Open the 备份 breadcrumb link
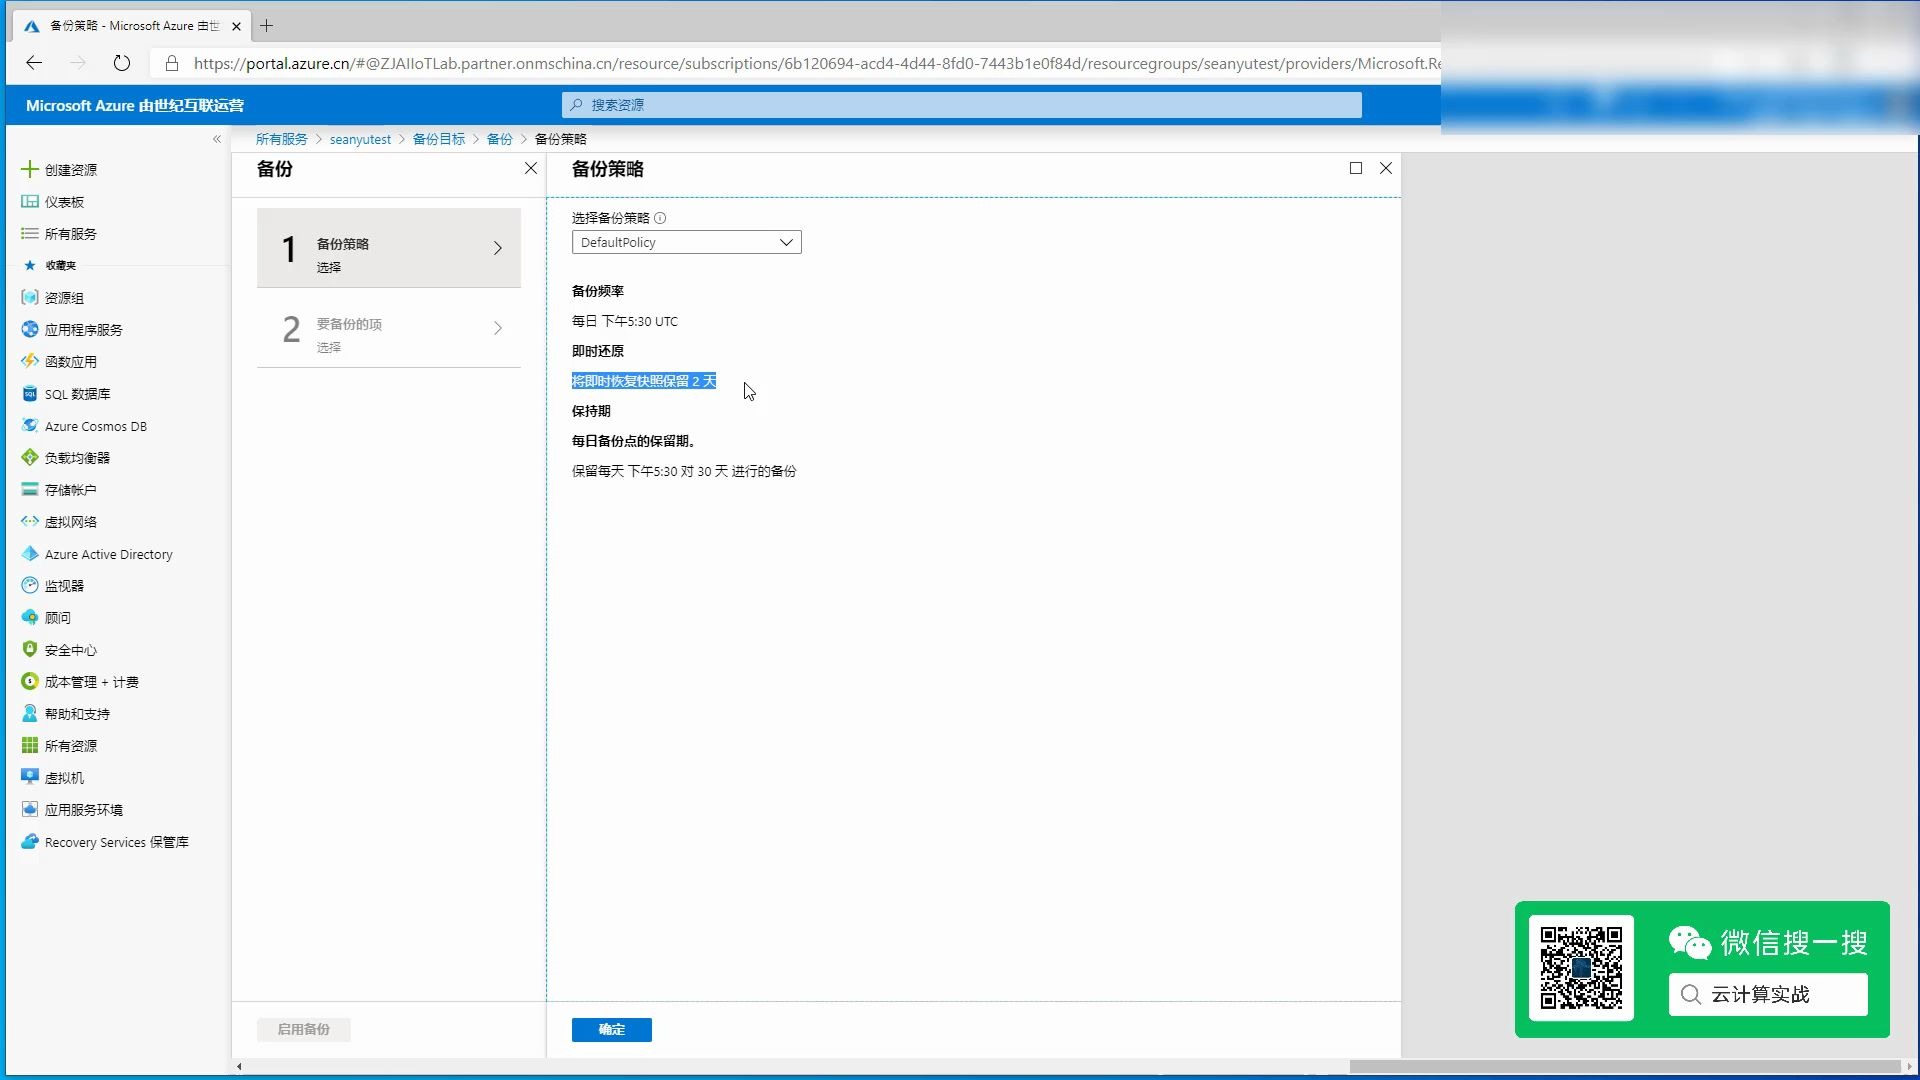Screen dimensions: 1920x1080 coord(500,139)
